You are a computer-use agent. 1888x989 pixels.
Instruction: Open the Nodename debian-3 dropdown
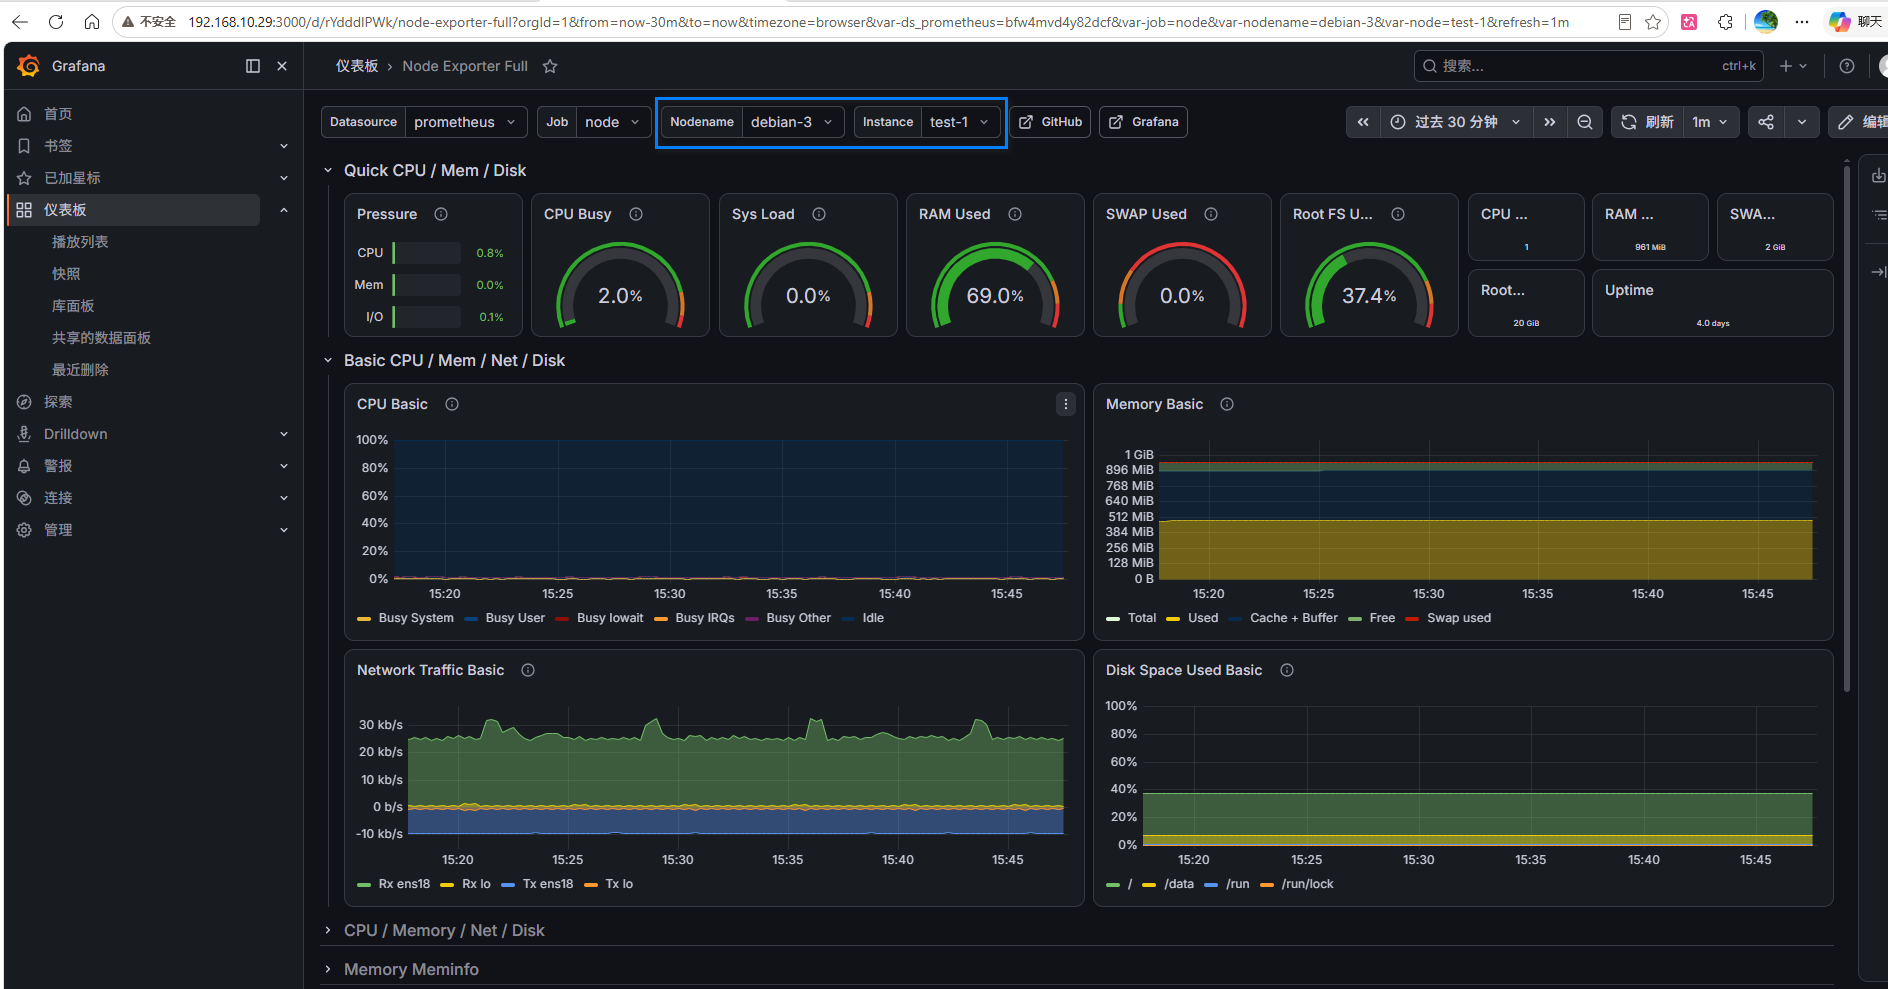793,122
